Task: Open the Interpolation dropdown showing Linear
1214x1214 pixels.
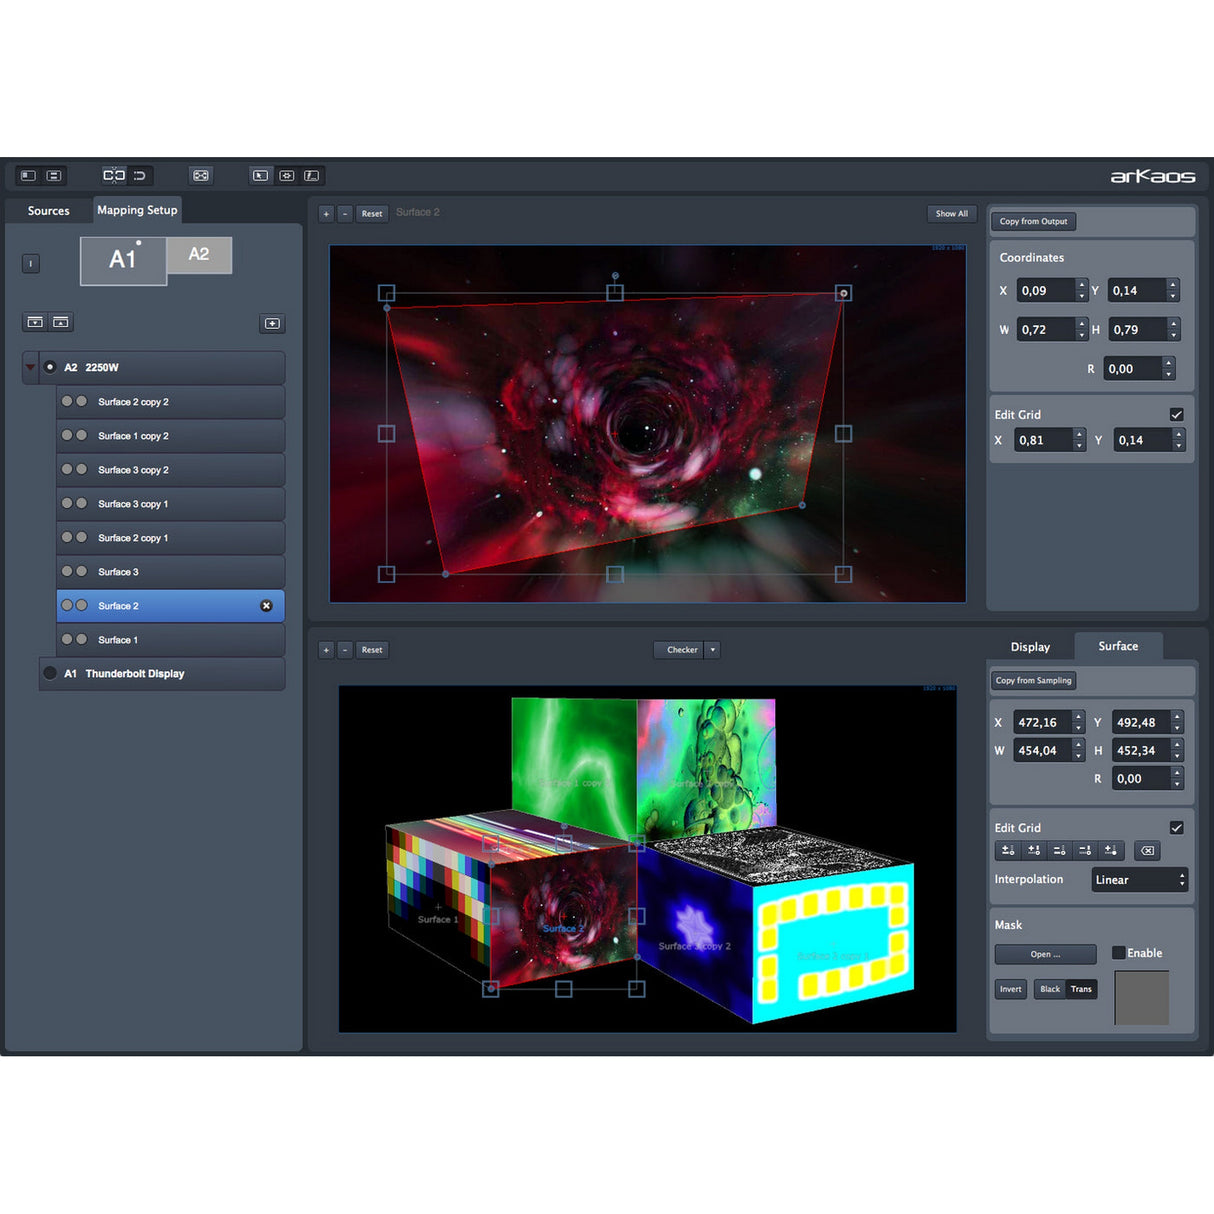Action: click(x=1138, y=879)
